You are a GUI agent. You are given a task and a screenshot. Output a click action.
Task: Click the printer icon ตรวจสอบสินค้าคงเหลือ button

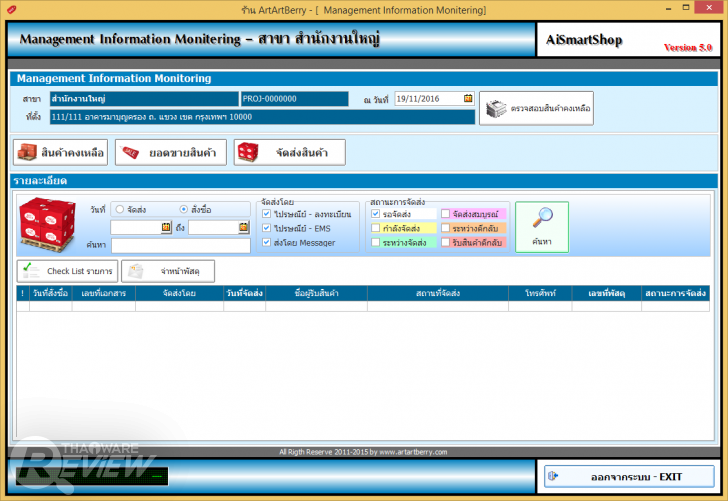point(536,108)
